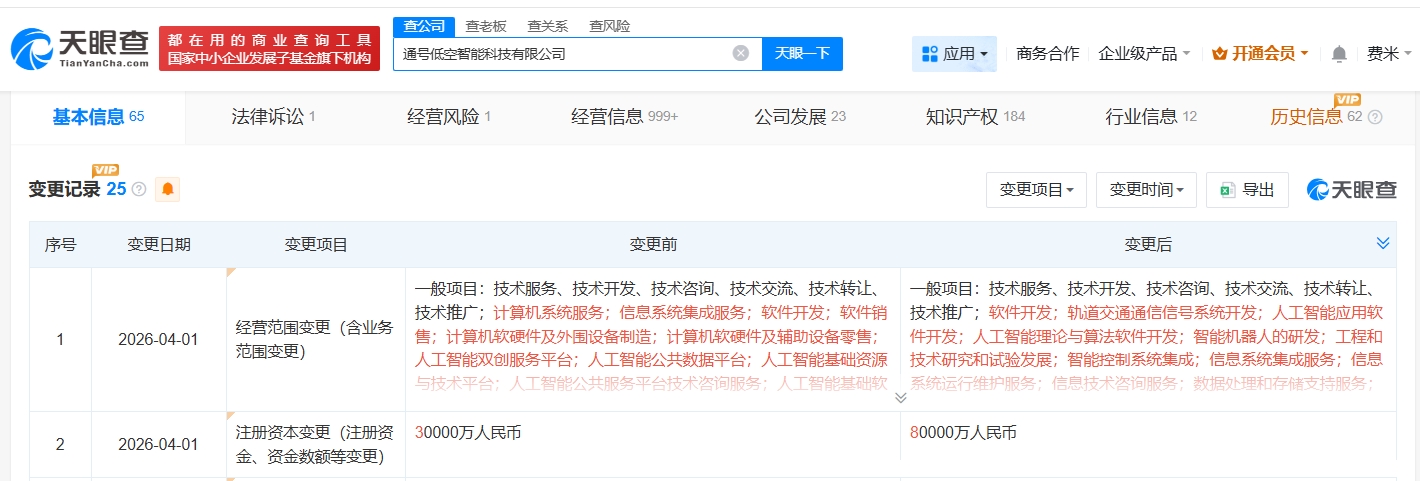This screenshot has width=1420, height=481.
Task: Open the 商务合作 link
Action: coord(1047,54)
